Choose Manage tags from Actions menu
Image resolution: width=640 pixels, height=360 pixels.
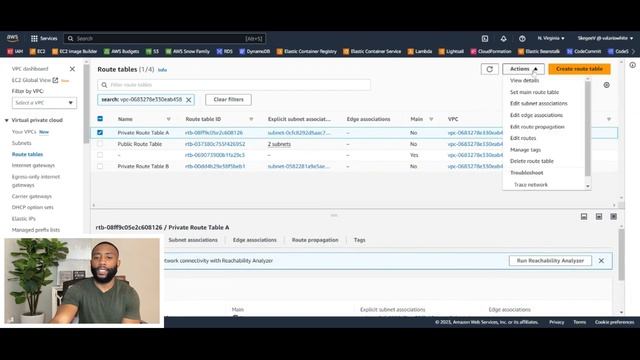(525, 150)
